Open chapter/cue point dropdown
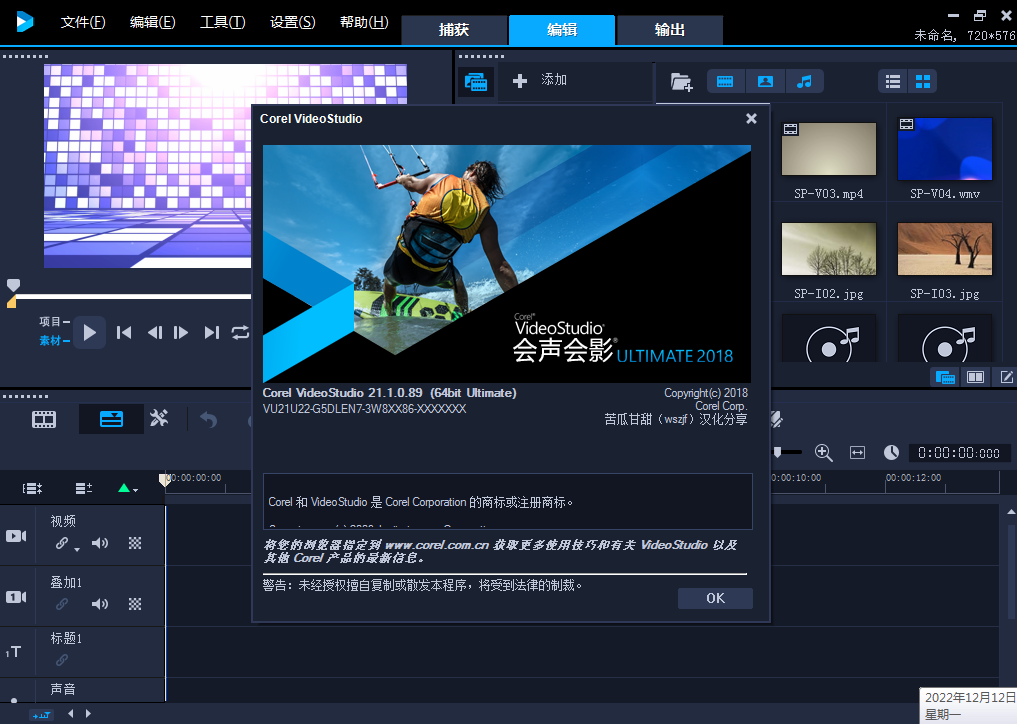The height and width of the screenshot is (724, 1017). tap(128, 489)
